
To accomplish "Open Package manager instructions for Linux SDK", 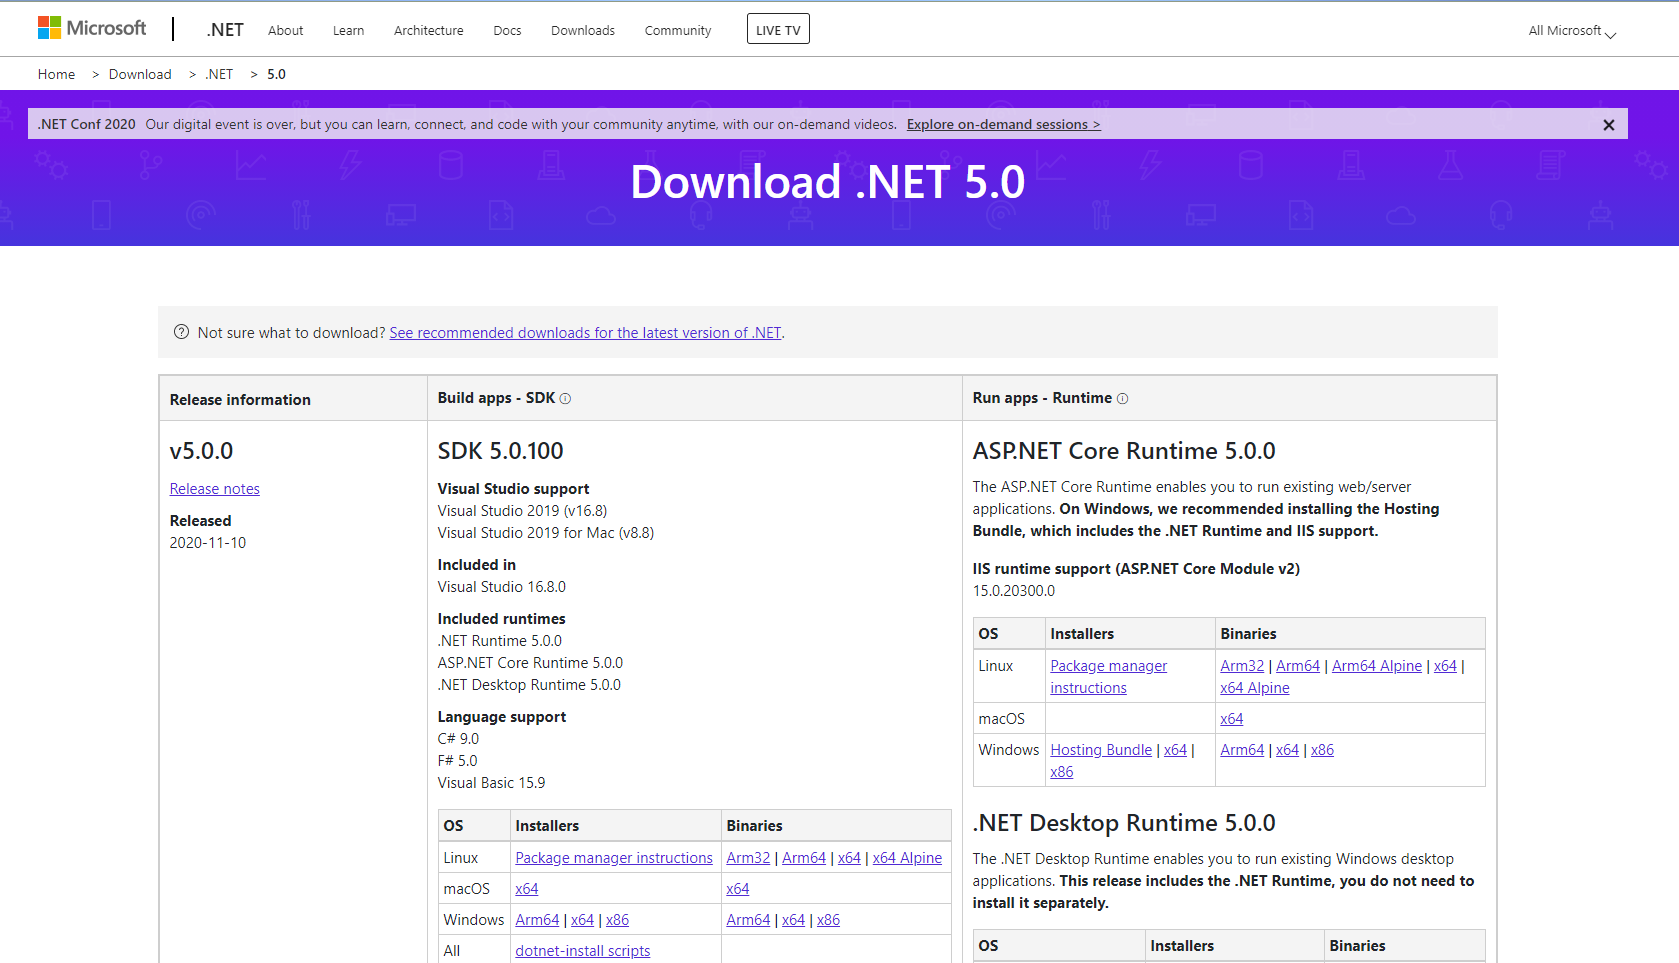I will [613, 857].
